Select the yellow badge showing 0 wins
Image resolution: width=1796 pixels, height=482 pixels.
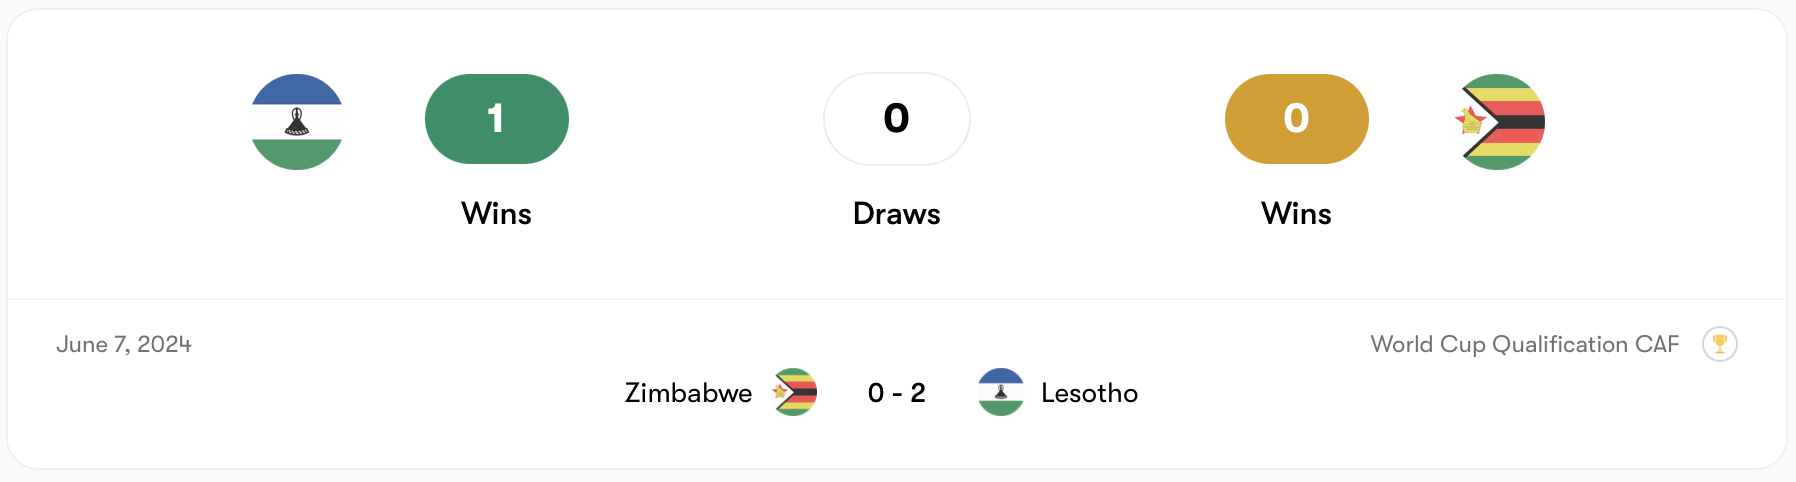pyautogui.click(x=1296, y=119)
